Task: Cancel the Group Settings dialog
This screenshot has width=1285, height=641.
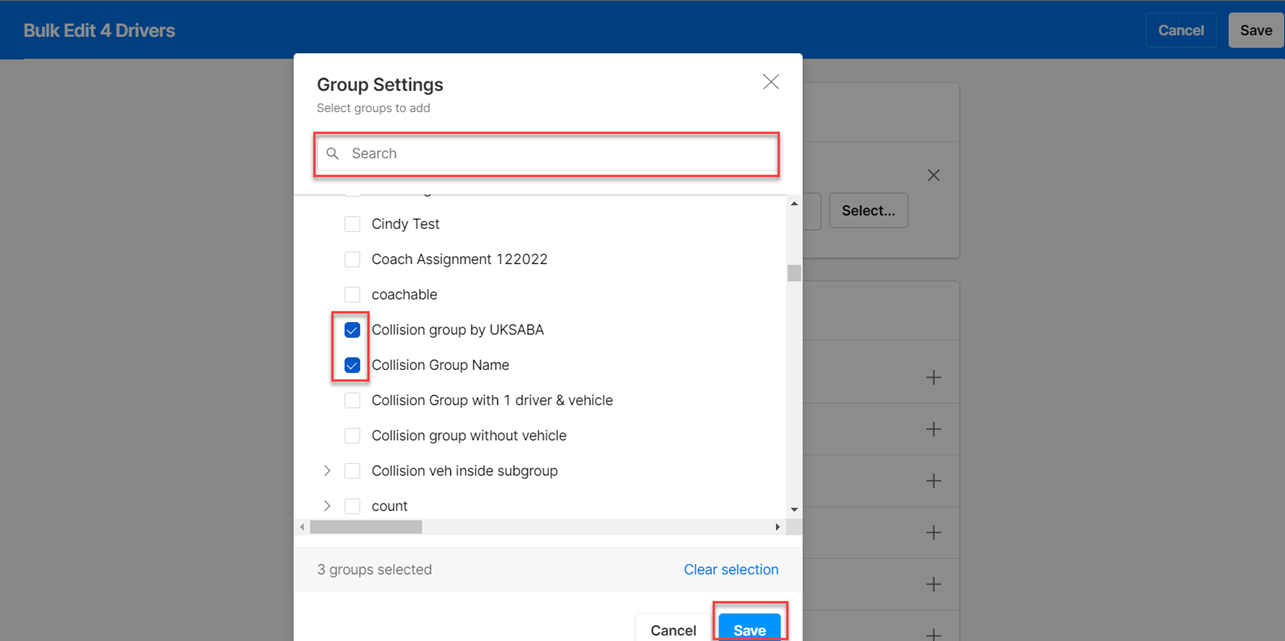Action: 673,630
